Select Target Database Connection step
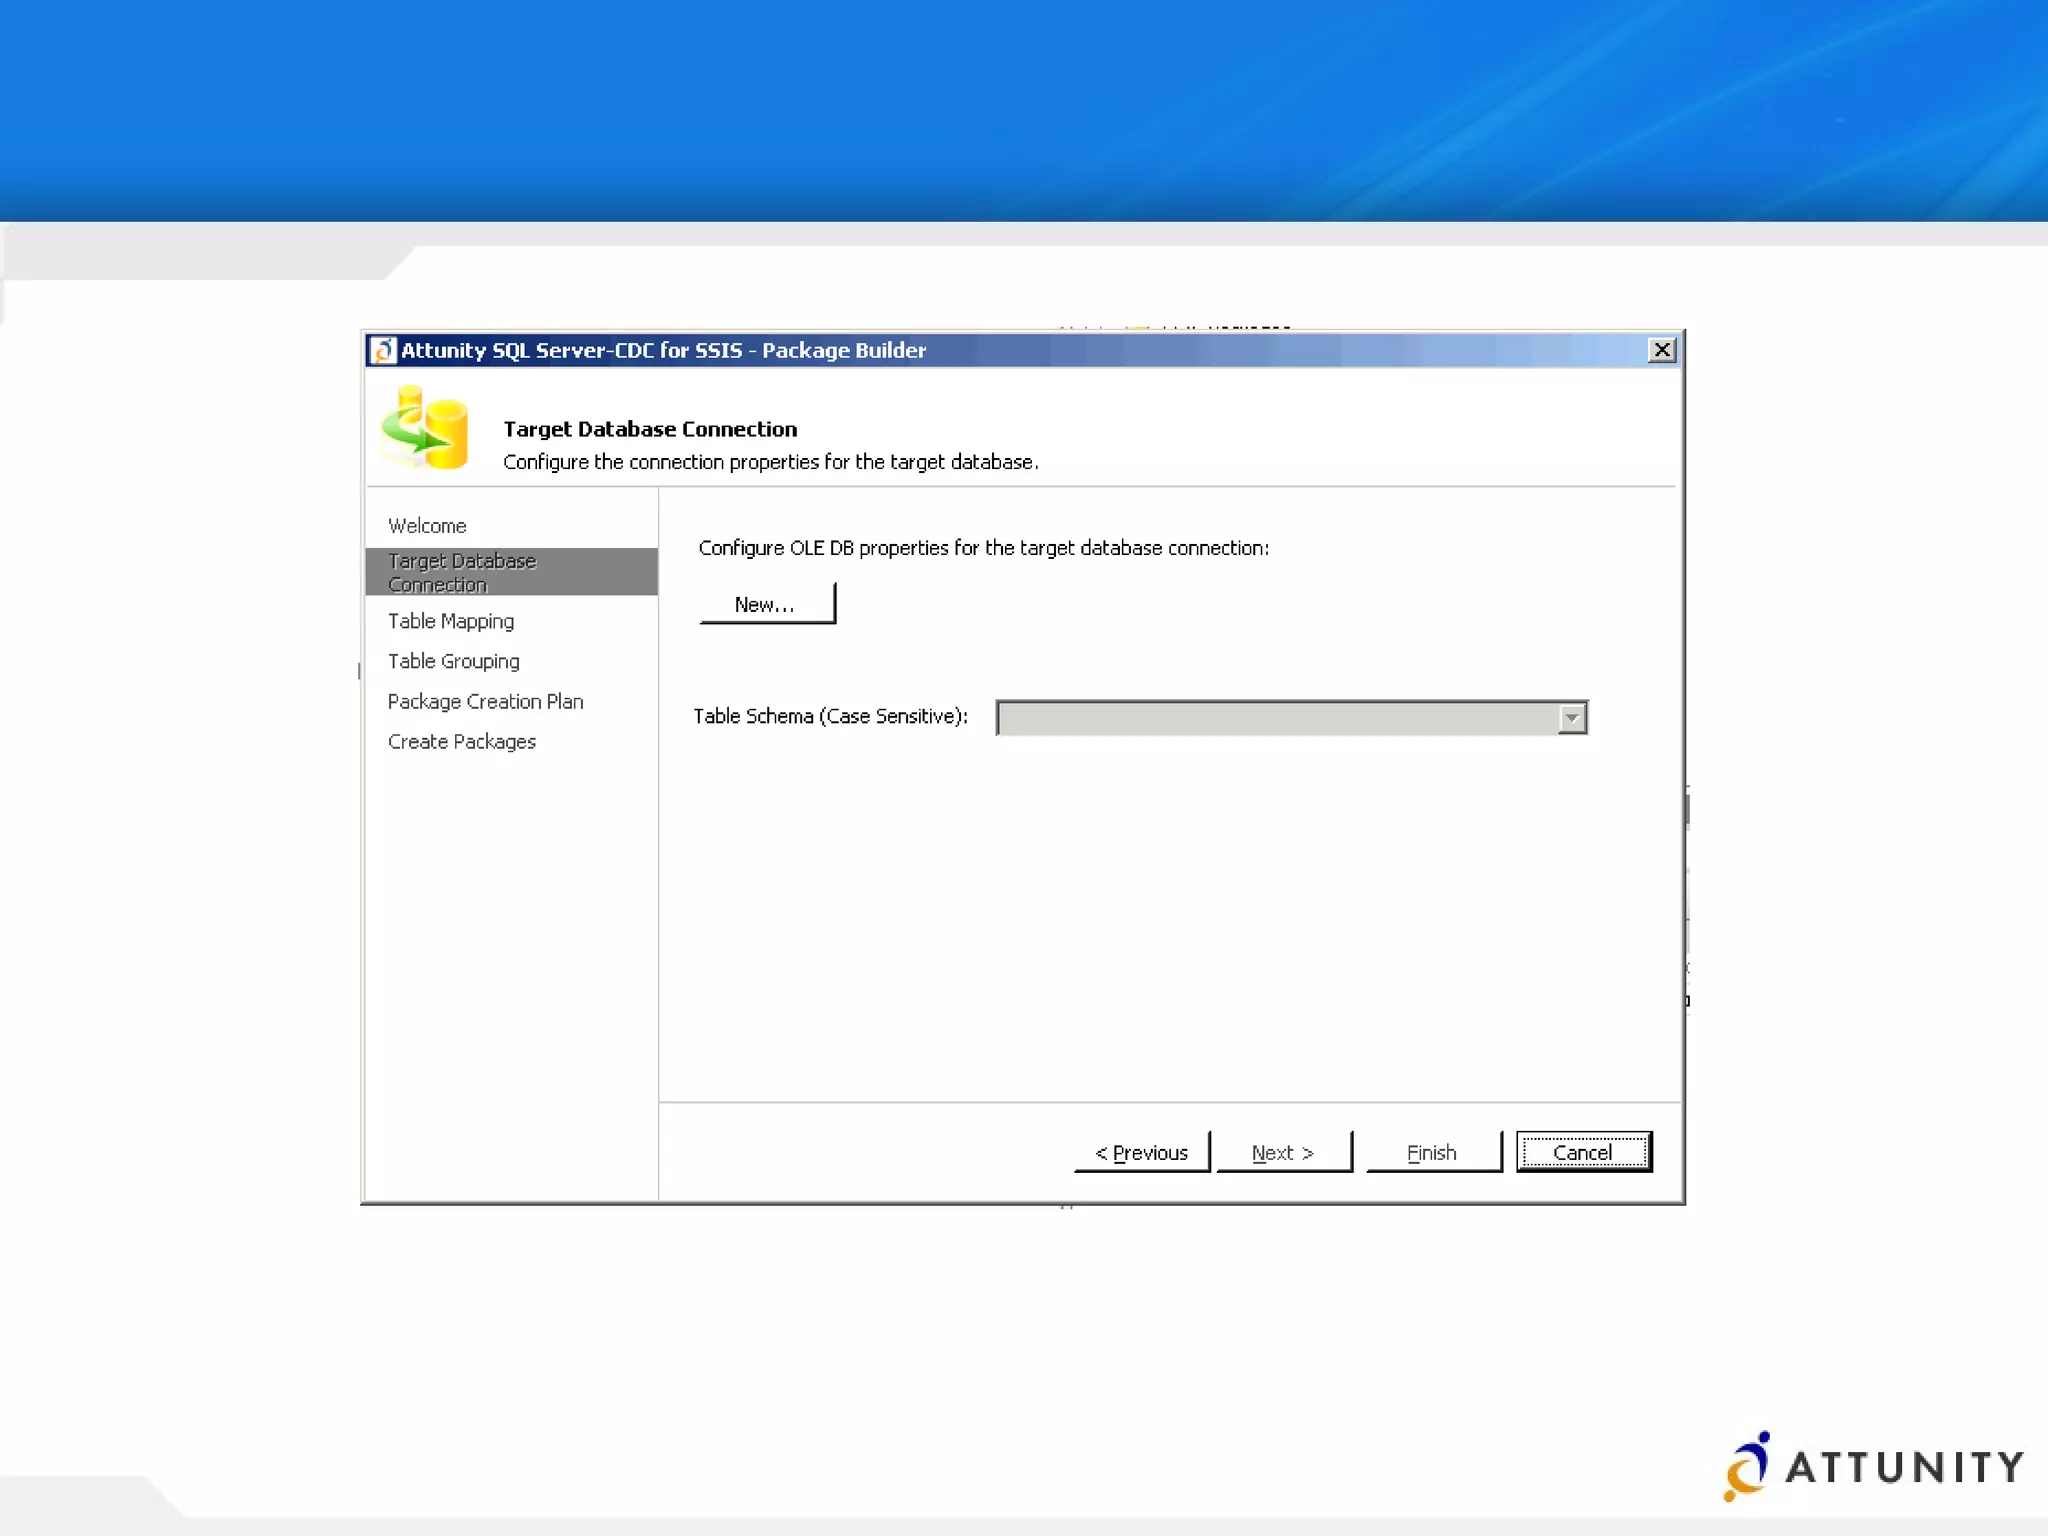This screenshot has width=2048, height=1536. pyautogui.click(x=512, y=572)
